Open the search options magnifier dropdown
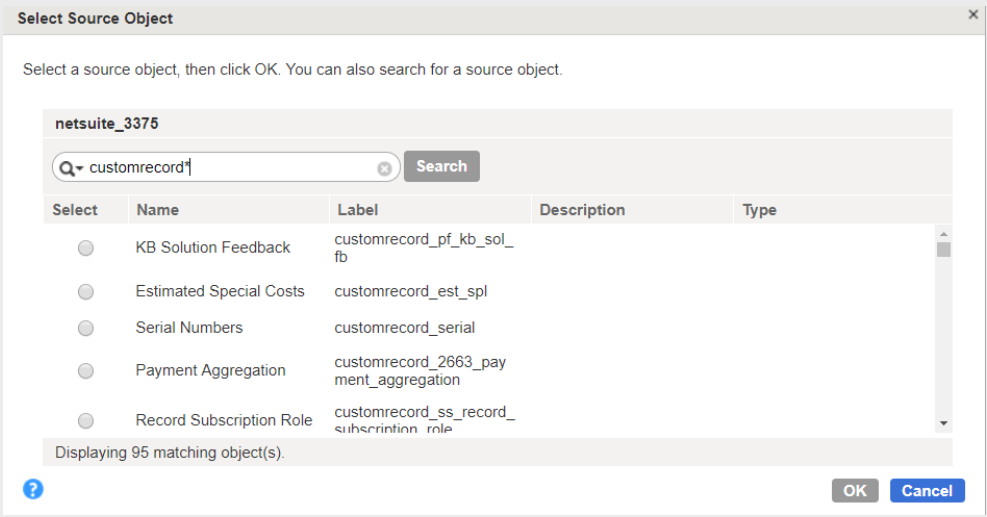This screenshot has width=987, height=517. [x=70, y=168]
